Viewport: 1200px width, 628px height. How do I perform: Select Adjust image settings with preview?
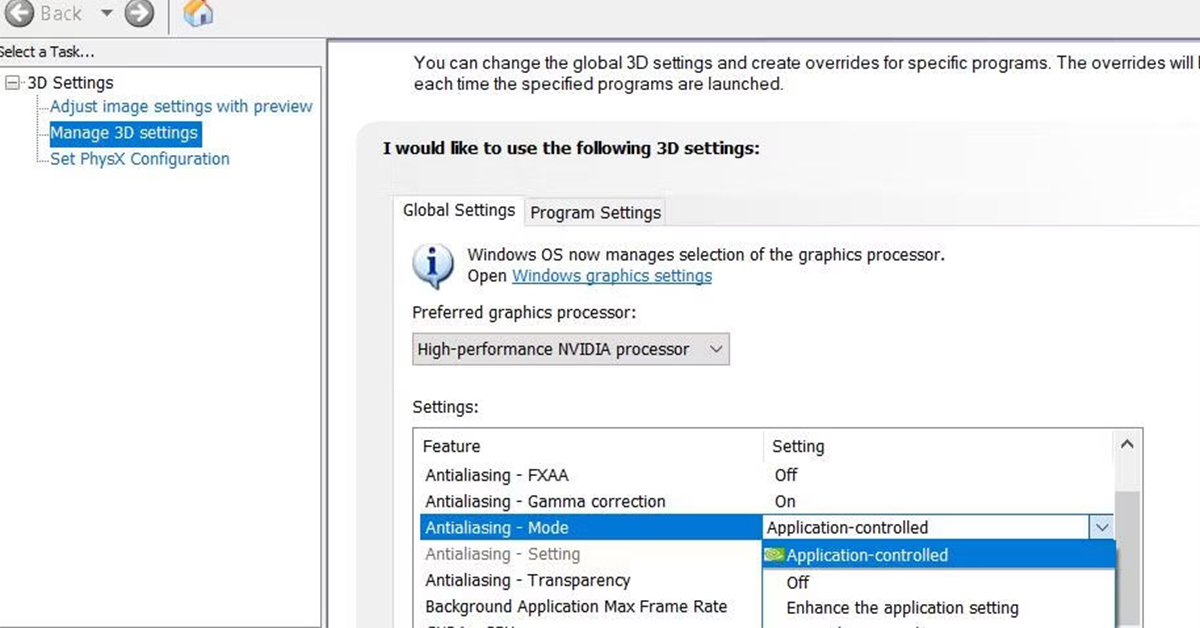(x=181, y=106)
